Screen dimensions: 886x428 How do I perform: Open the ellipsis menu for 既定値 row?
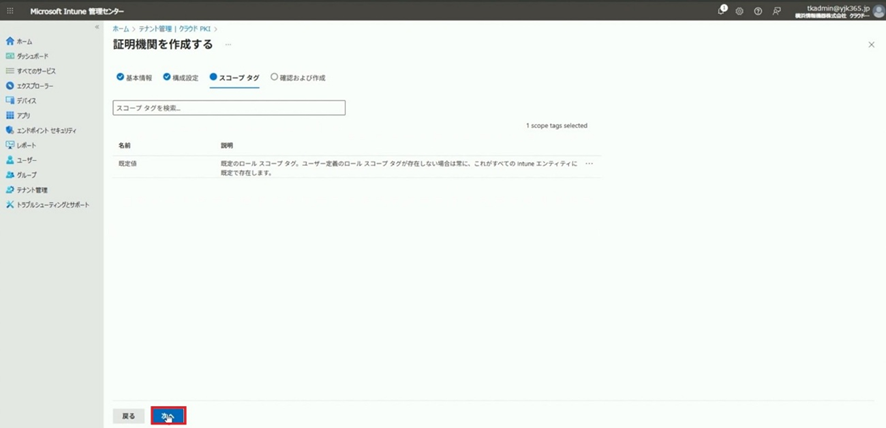click(x=589, y=163)
